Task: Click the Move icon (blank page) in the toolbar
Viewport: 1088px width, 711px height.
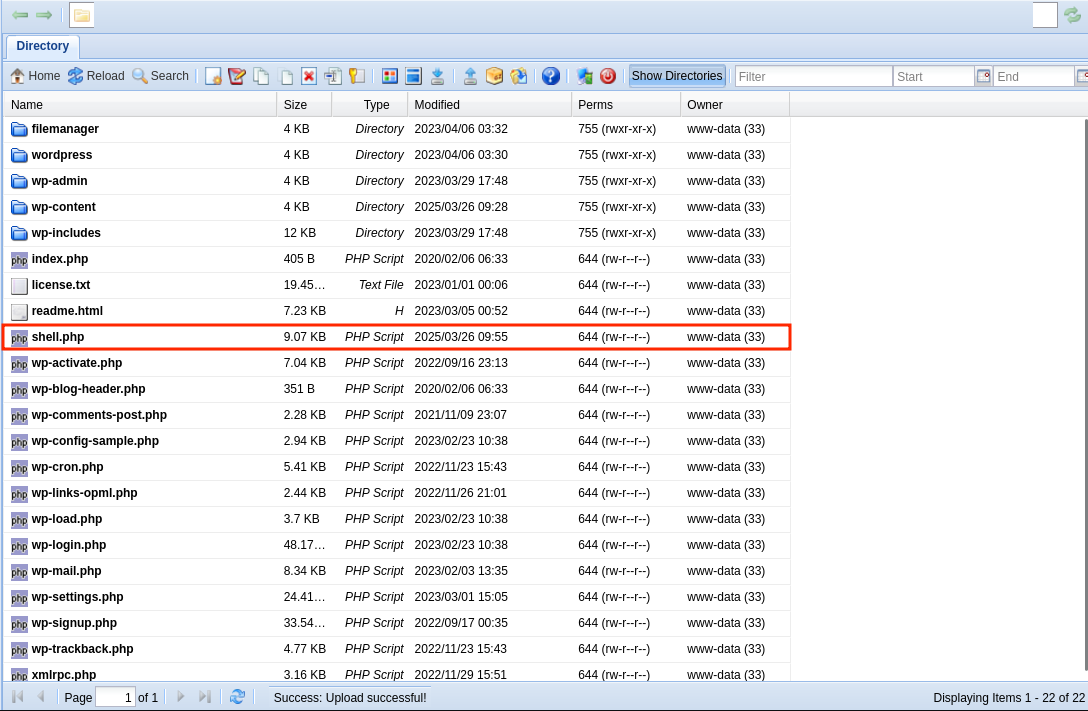Action: click(x=285, y=76)
